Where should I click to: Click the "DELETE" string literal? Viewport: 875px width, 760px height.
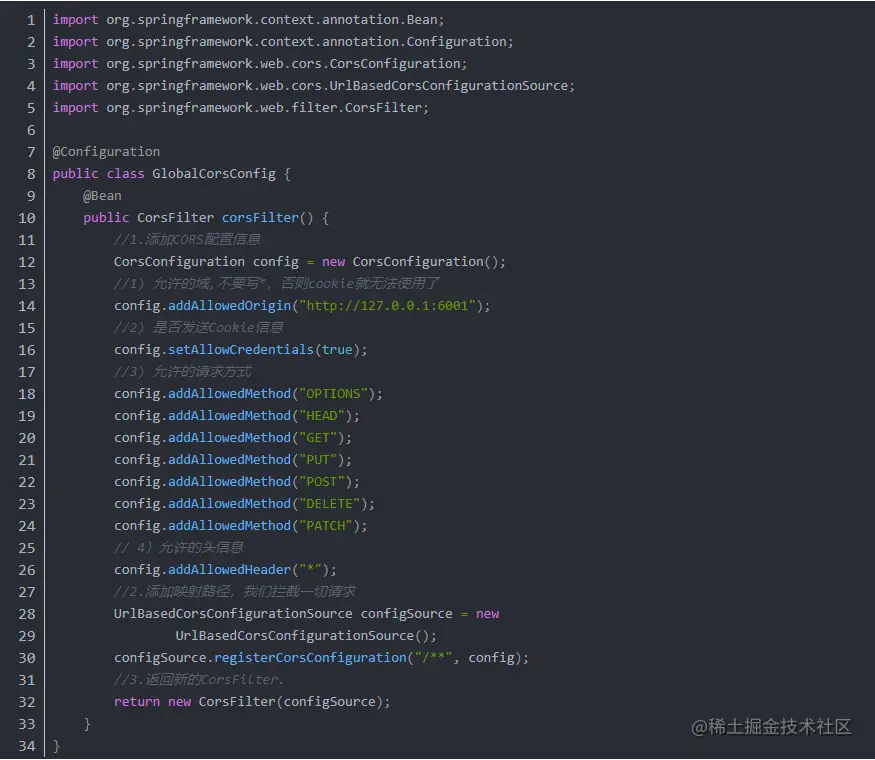click(329, 504)
